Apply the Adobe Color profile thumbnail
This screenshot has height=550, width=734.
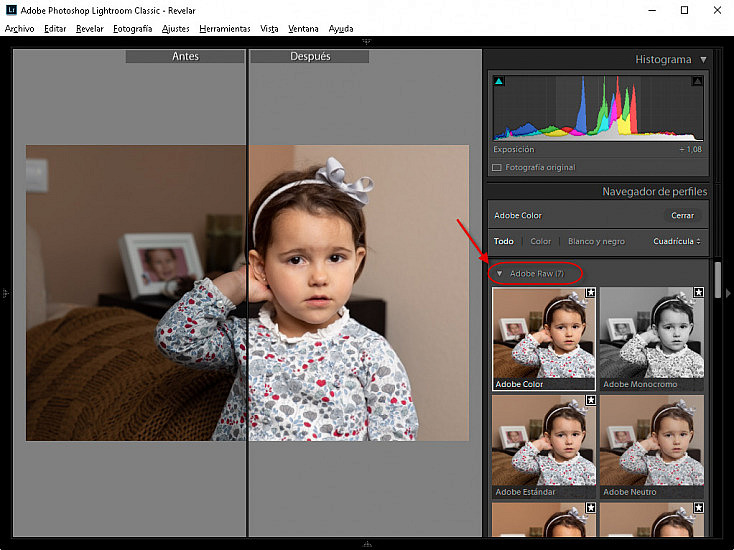tap(543, 338)
